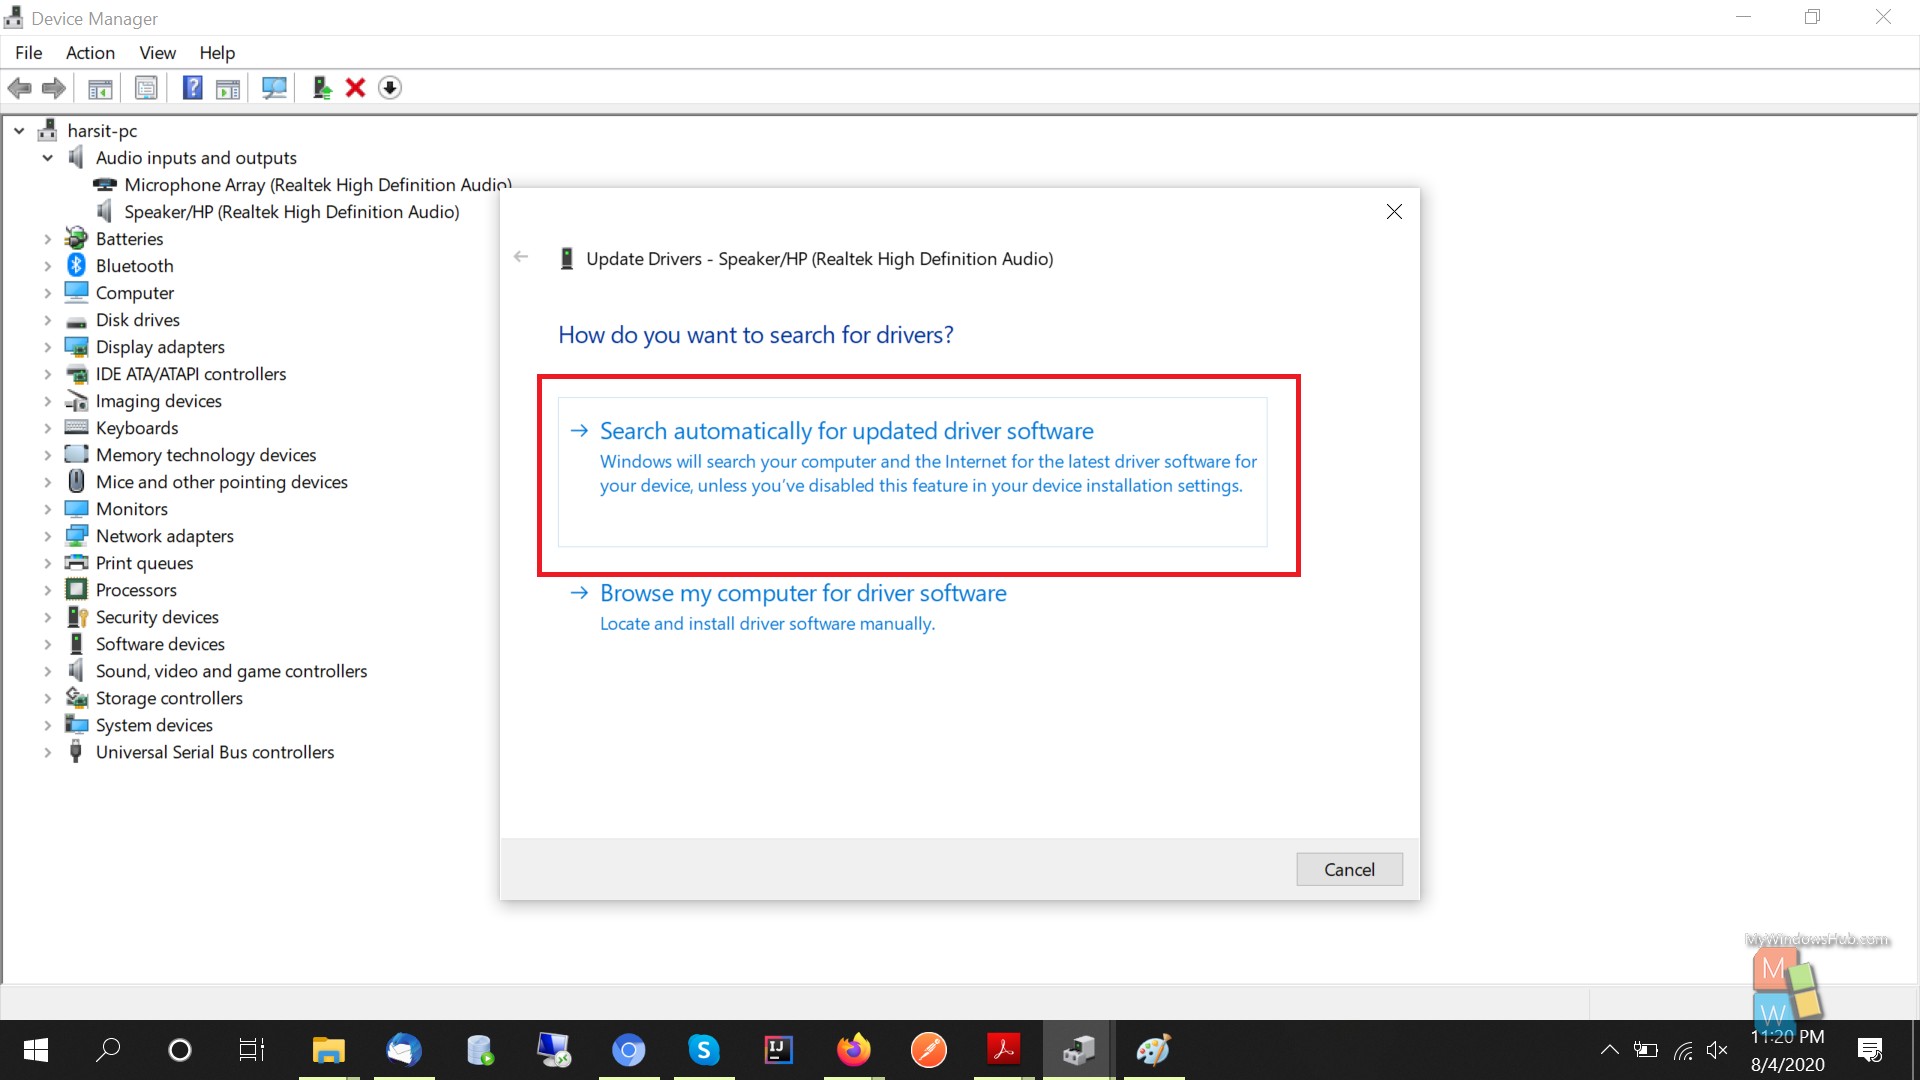The width and height of the screenshot is (1920, 1080).
Task: Click the blue Help question mark icon
Action: 192,88
